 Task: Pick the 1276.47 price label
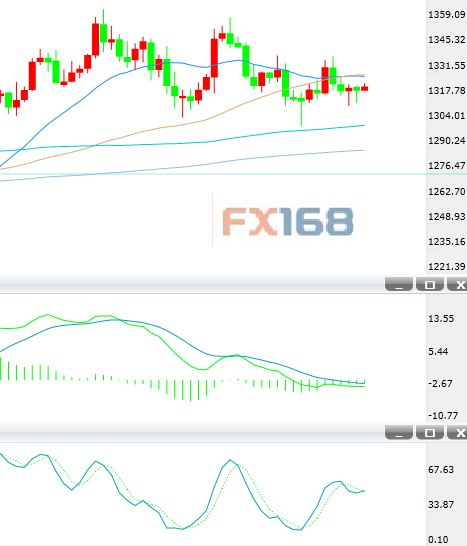click(447, 166)
